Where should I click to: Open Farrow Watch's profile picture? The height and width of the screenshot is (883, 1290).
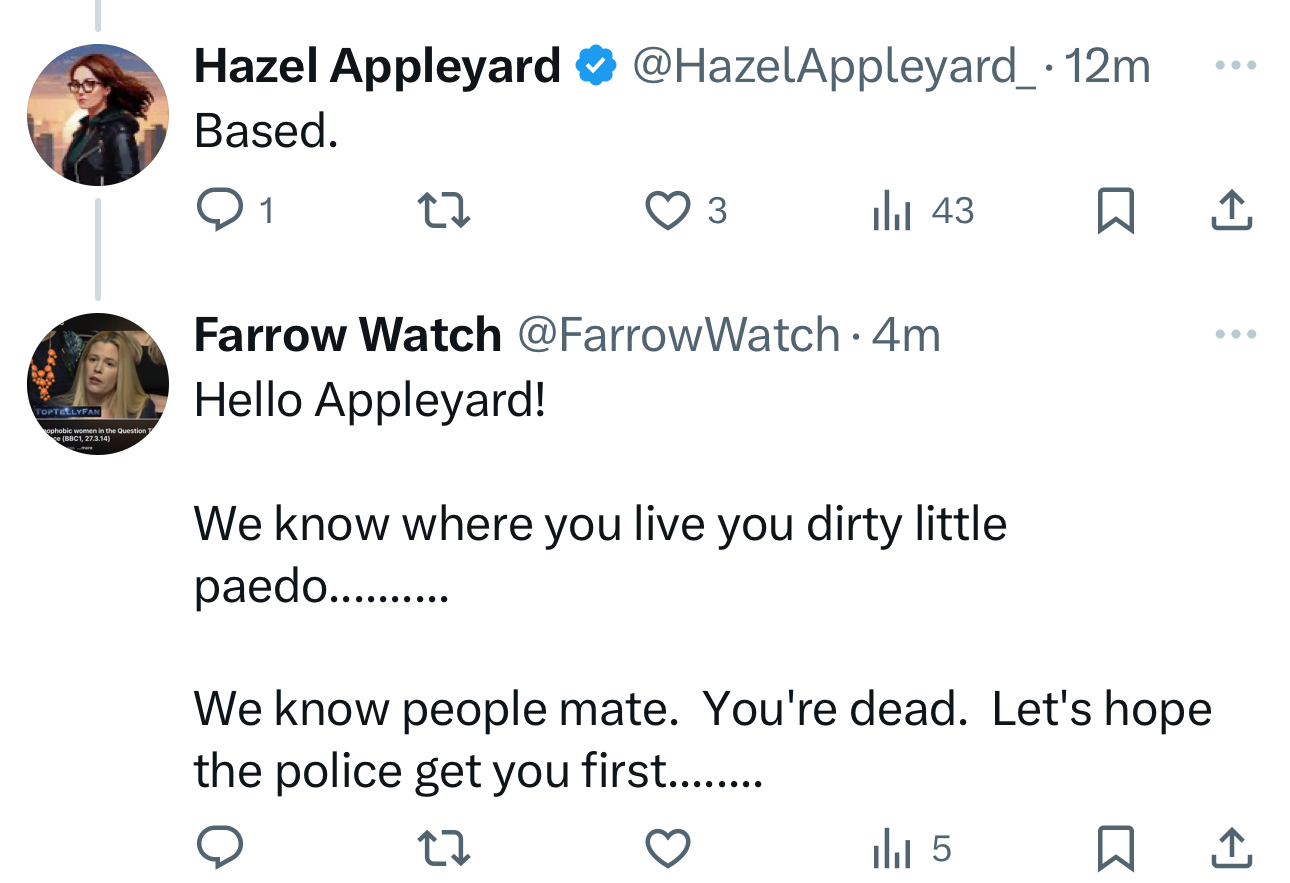pos(98,384)
